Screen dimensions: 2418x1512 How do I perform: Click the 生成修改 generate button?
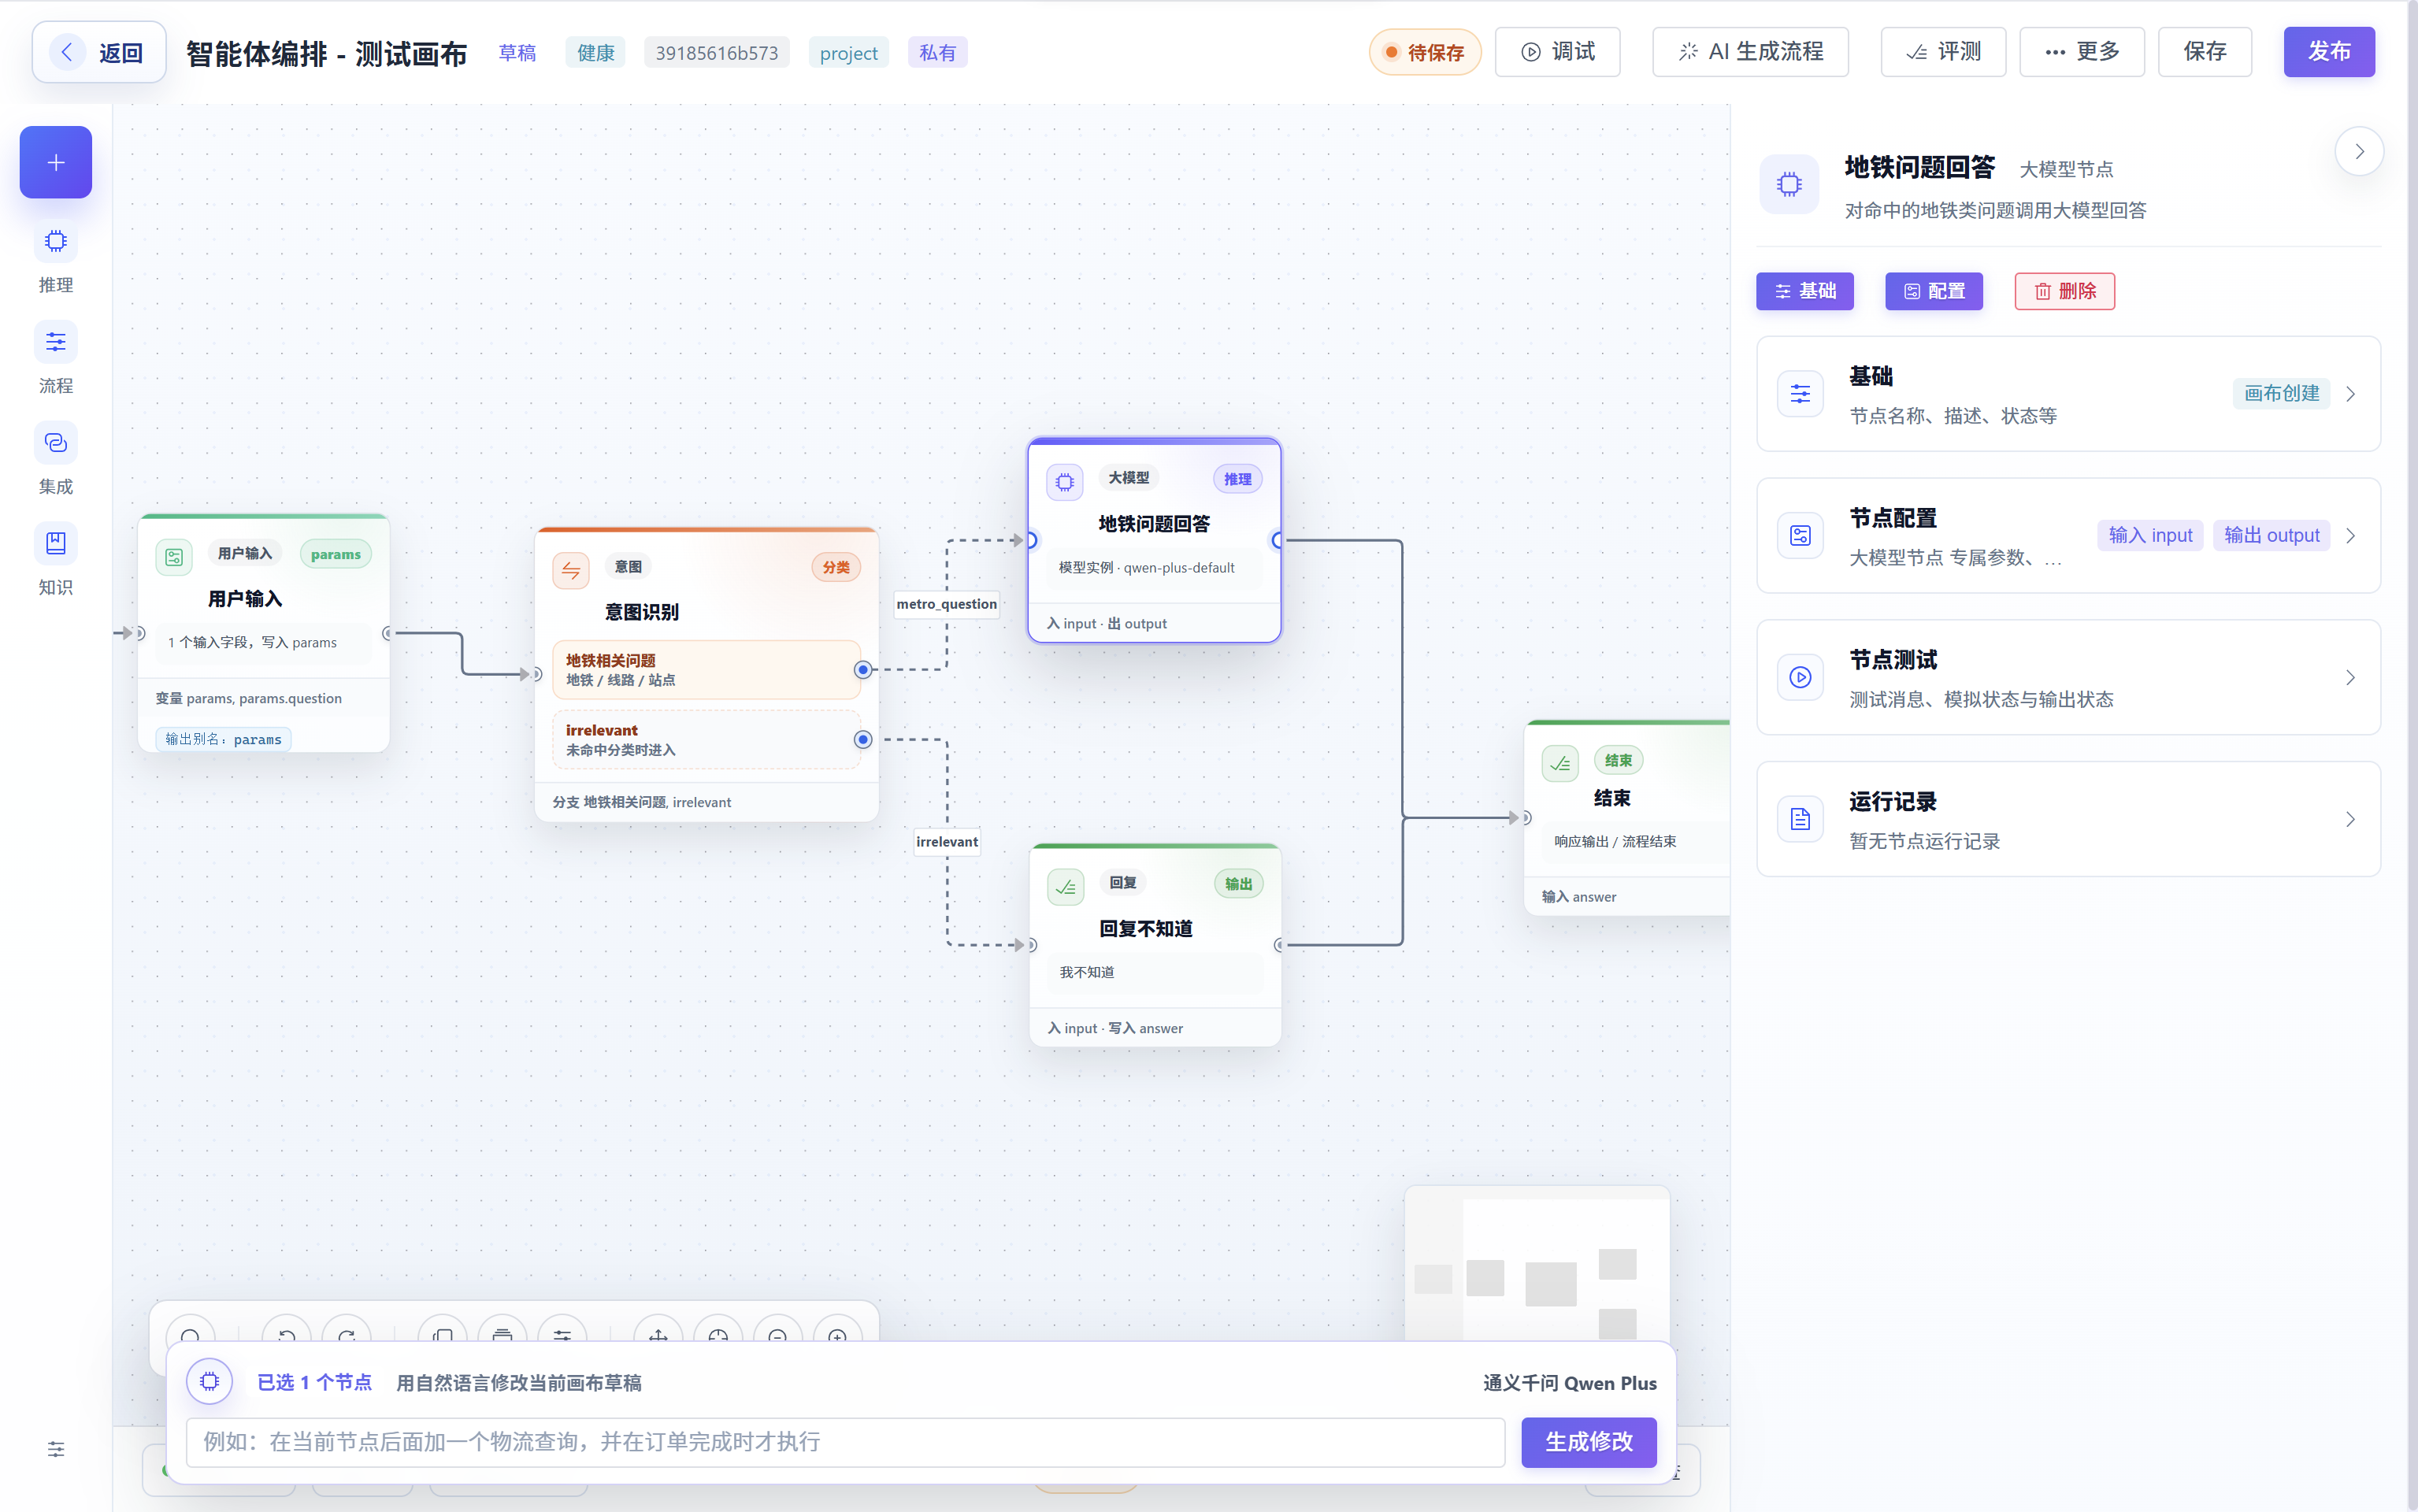(x=1589, y=1442)
